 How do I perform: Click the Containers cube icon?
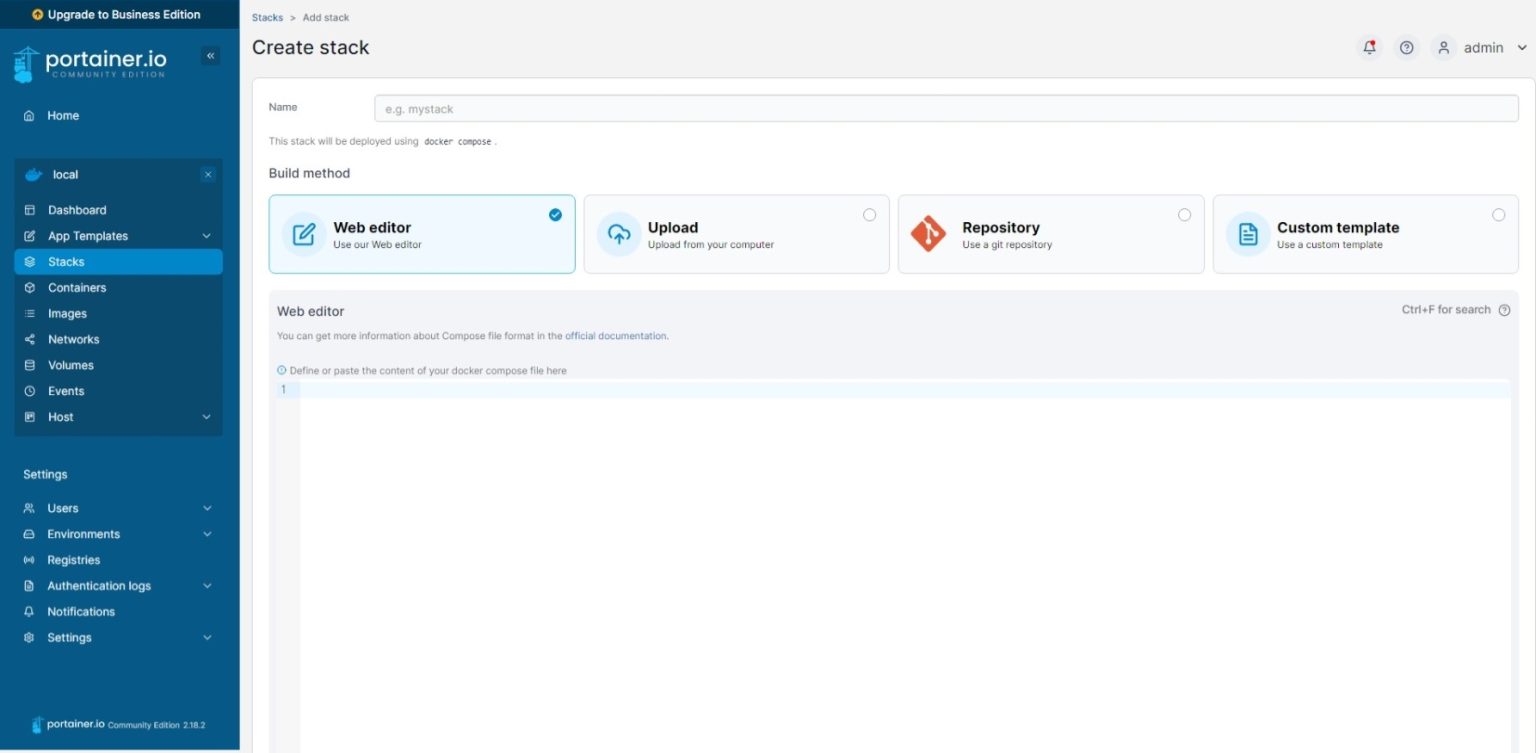29,288
